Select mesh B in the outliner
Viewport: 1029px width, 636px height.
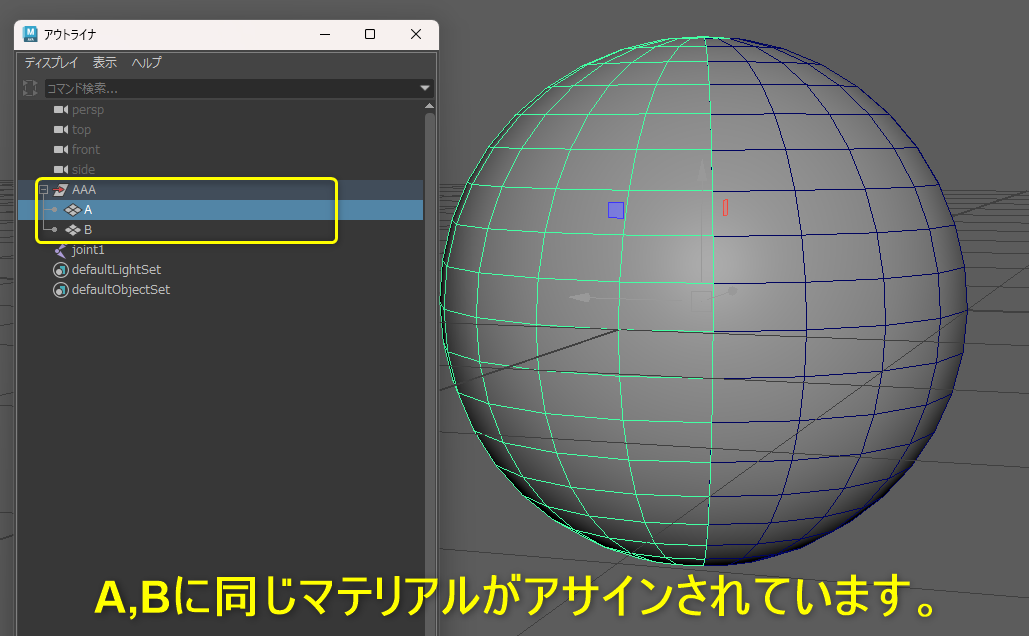click(89, 230)
